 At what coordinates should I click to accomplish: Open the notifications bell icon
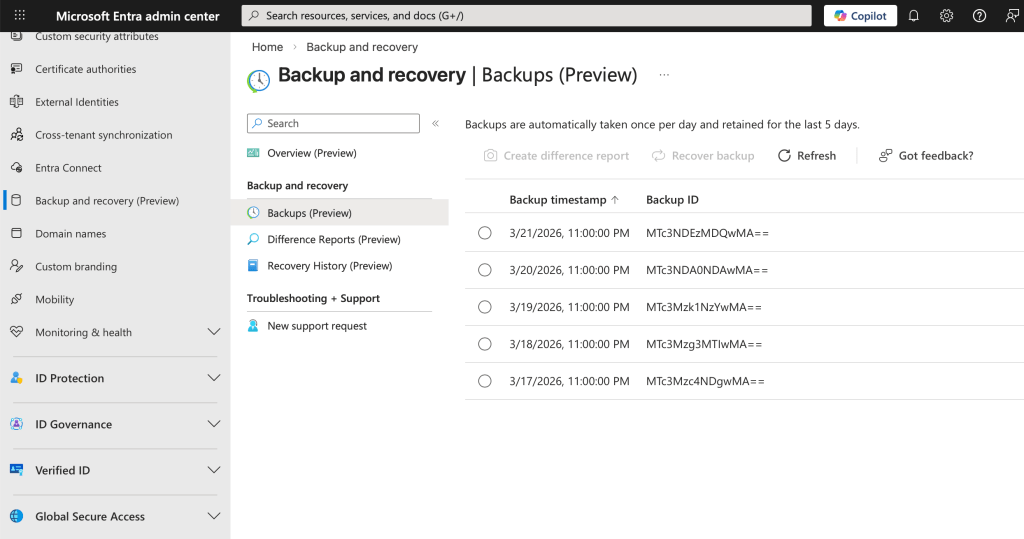click(913, 16)
